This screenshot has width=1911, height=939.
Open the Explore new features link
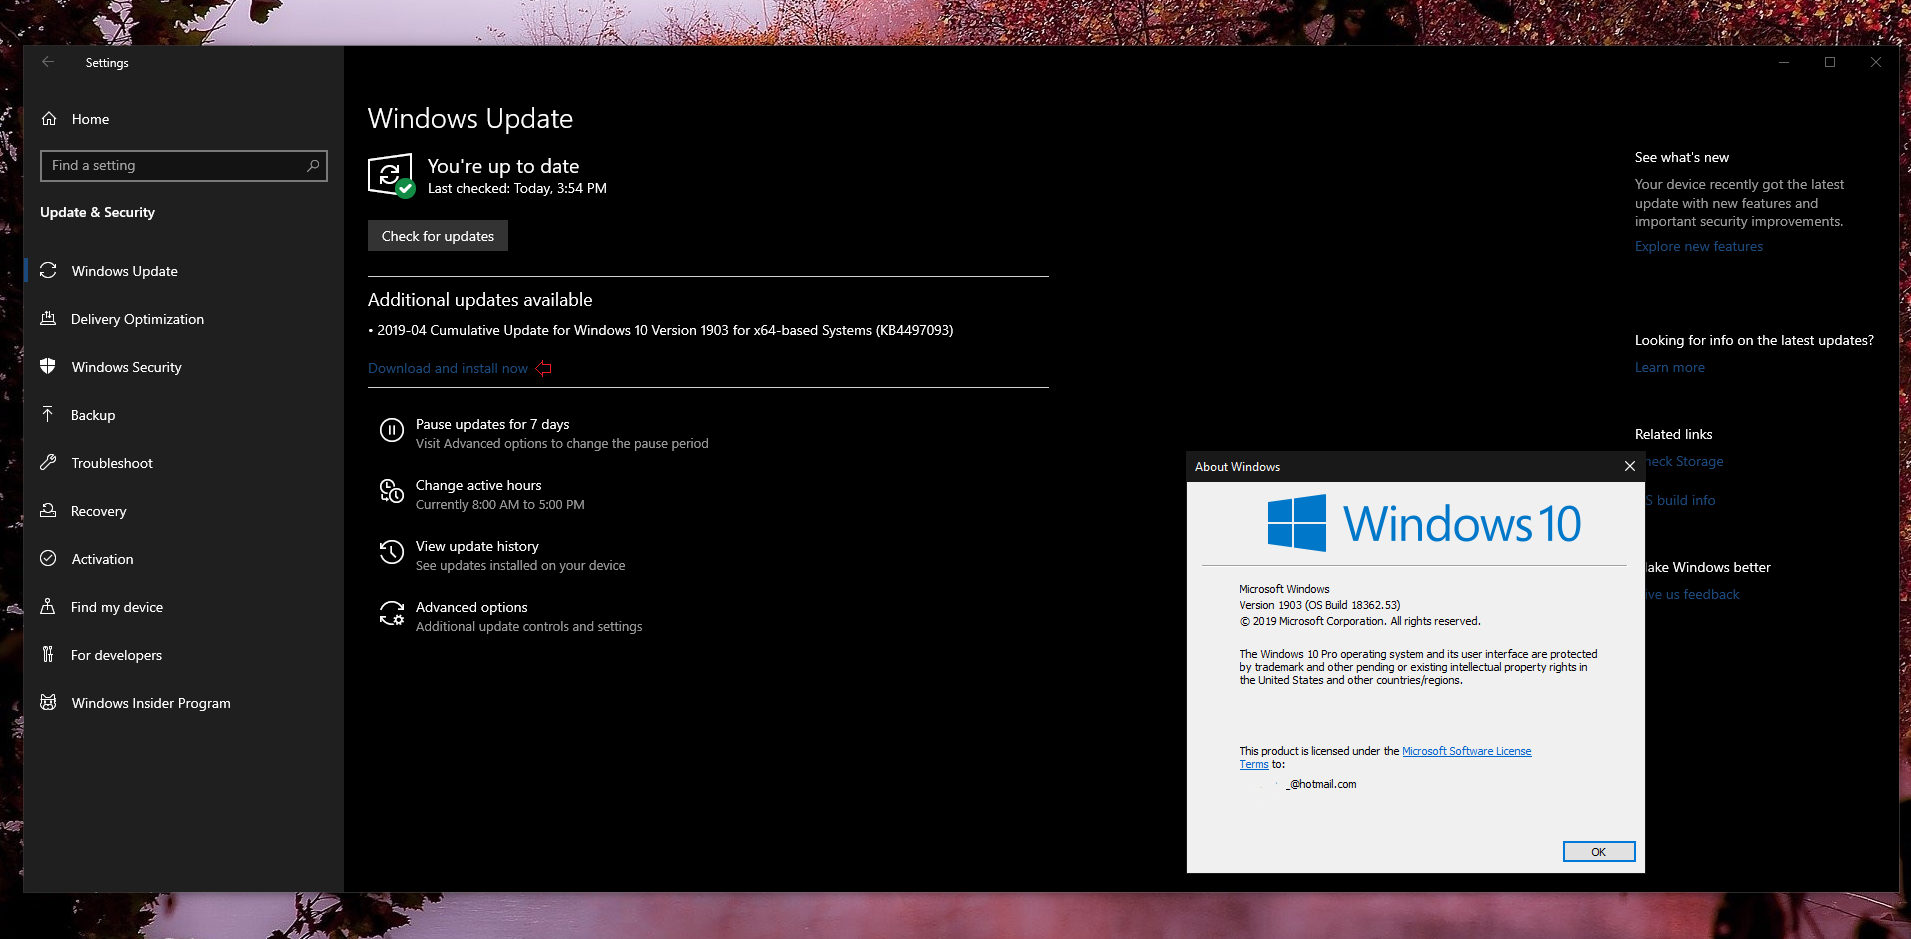pos(1698,246)
